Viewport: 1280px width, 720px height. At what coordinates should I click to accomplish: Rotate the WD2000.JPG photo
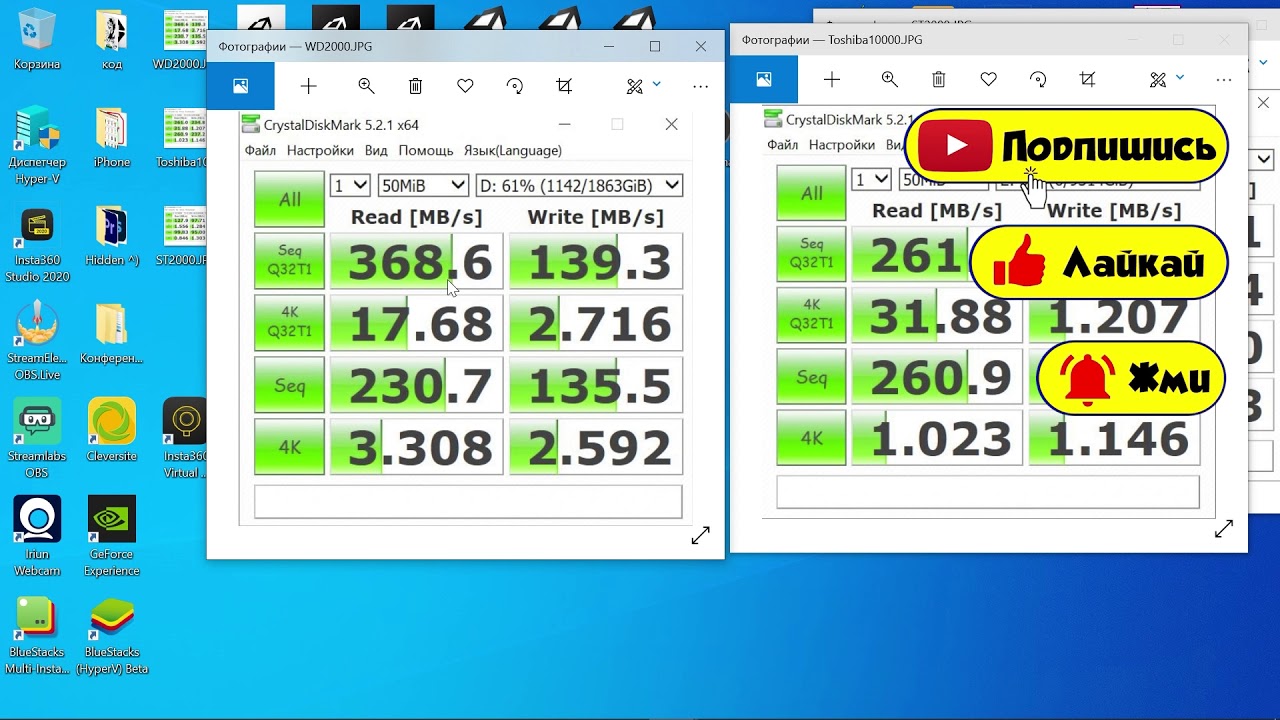coord(515,86)
